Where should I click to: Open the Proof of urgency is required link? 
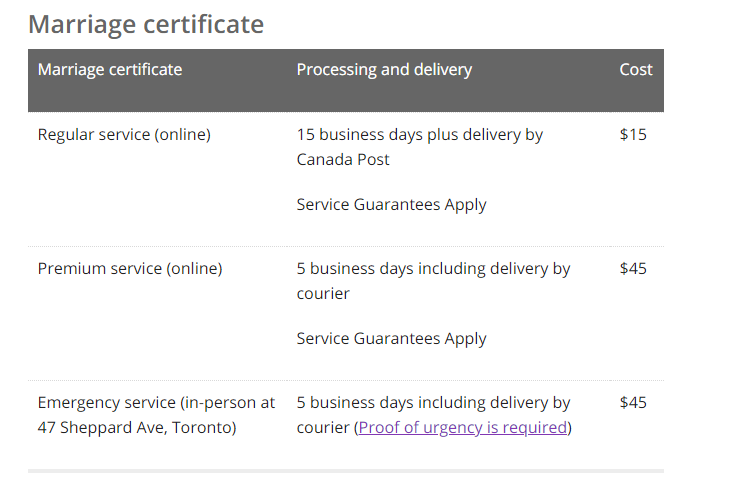click(x=463, y=427)
